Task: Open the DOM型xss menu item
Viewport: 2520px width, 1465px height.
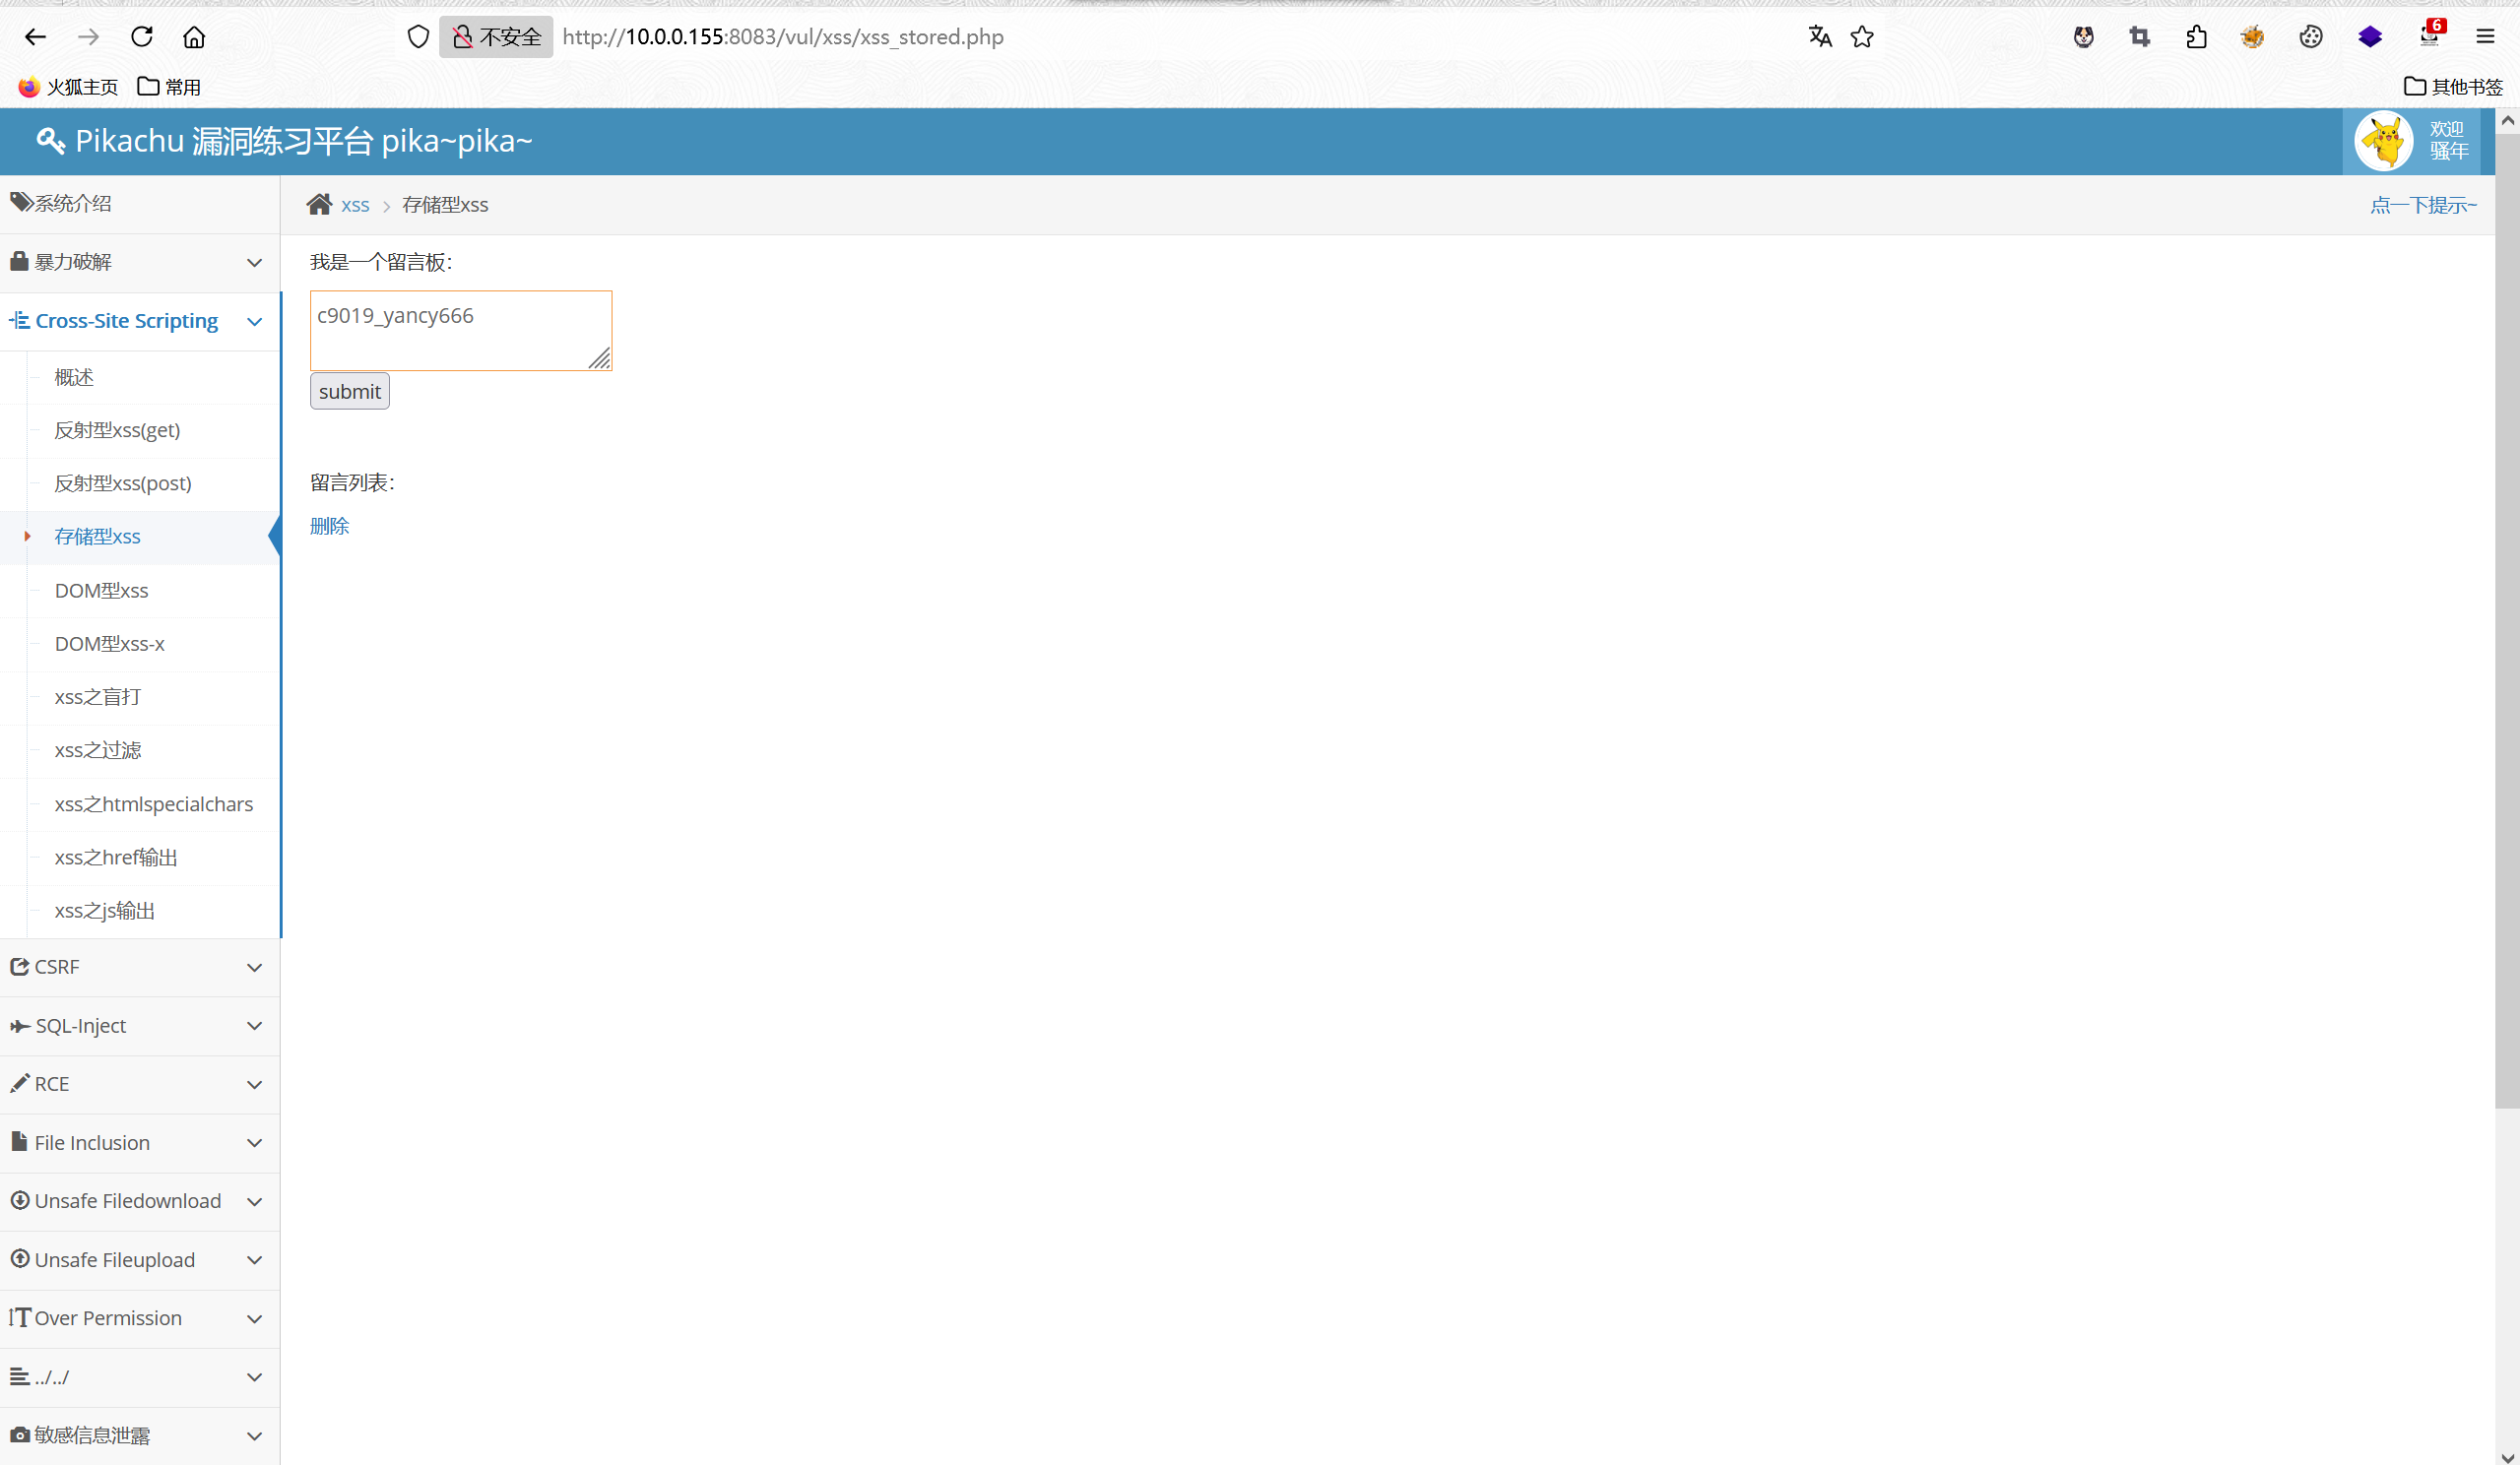Action: tap(101, 590)
